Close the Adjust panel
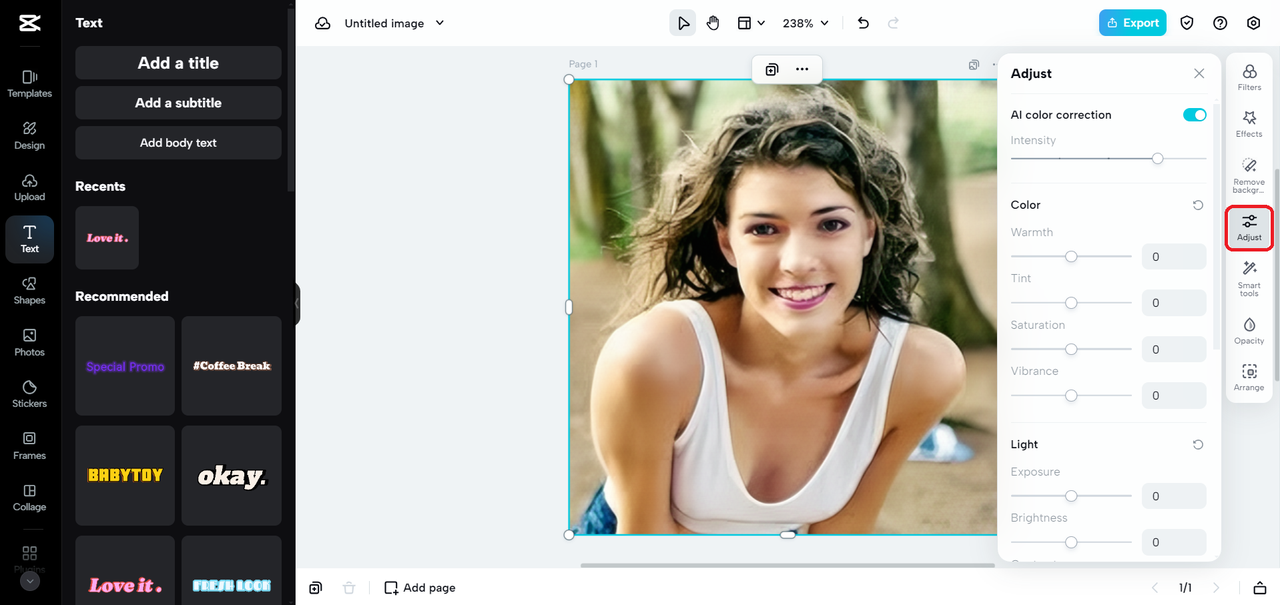The height and width of the screenshot is (605, 1280). (x=1199, y=74)
